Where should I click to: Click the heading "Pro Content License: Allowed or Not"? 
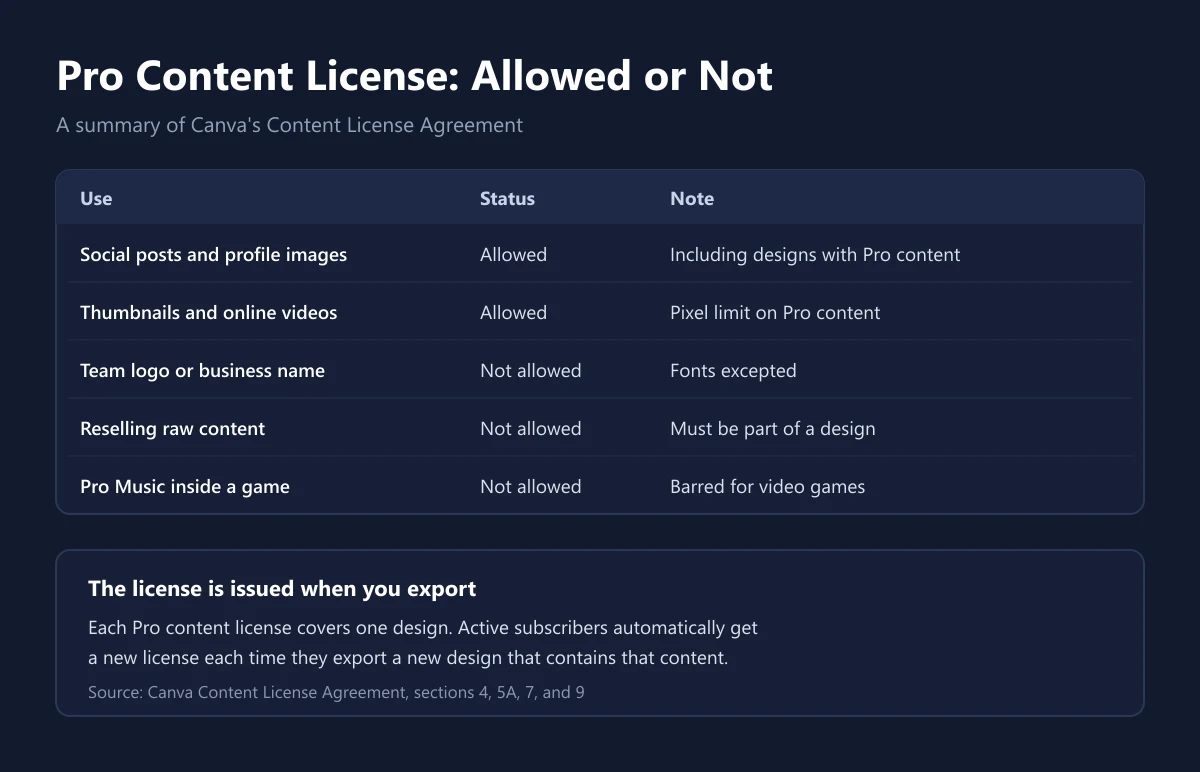[x=415, y=76]
